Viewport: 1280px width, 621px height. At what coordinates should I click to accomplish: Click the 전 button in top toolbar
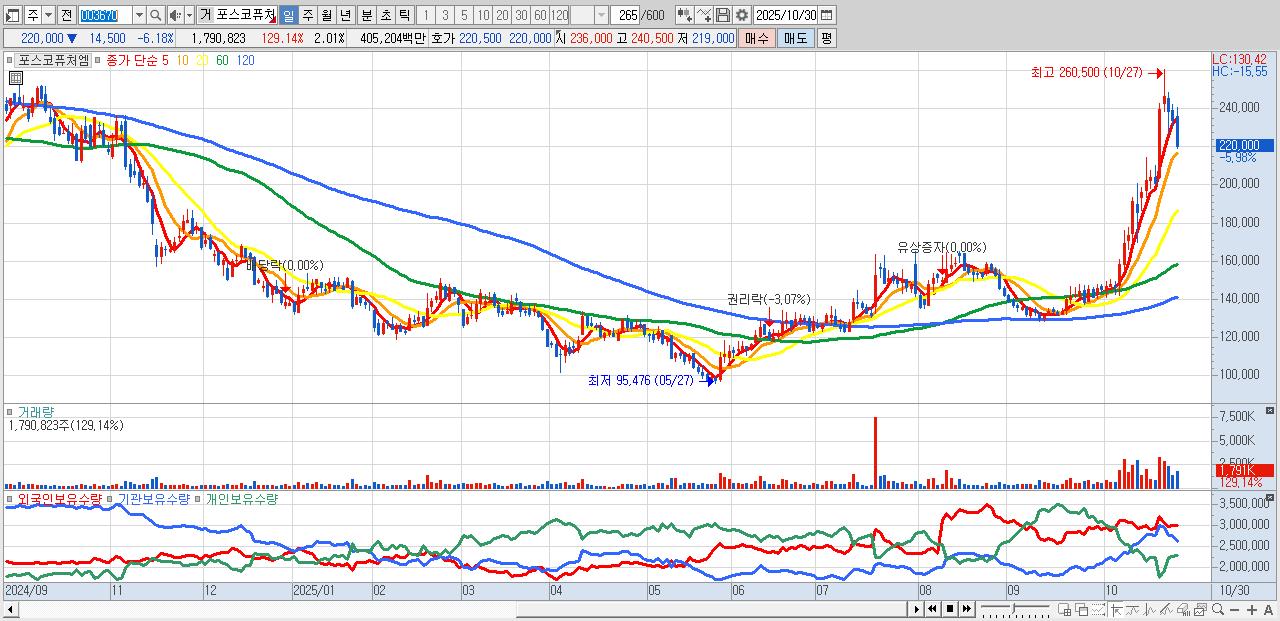(x=66, y=15)
